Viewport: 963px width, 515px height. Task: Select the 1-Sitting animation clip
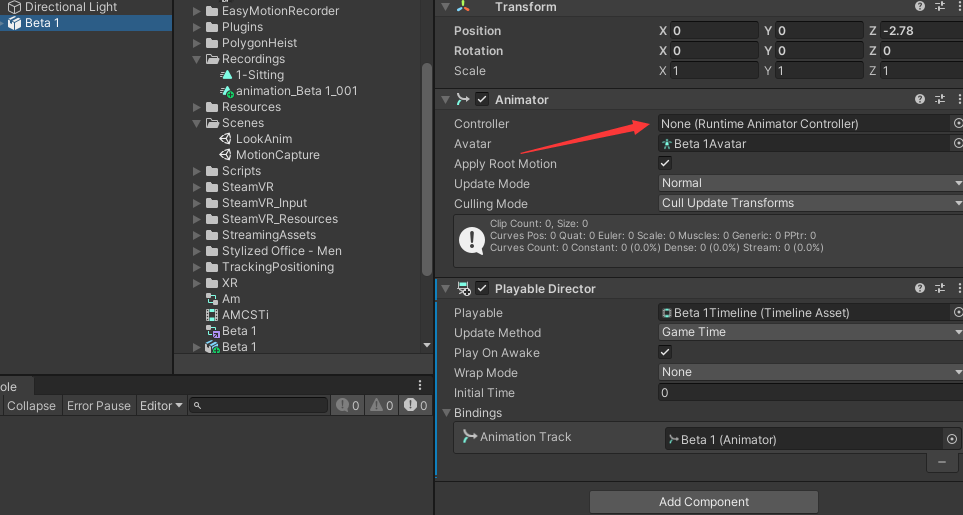252,75
